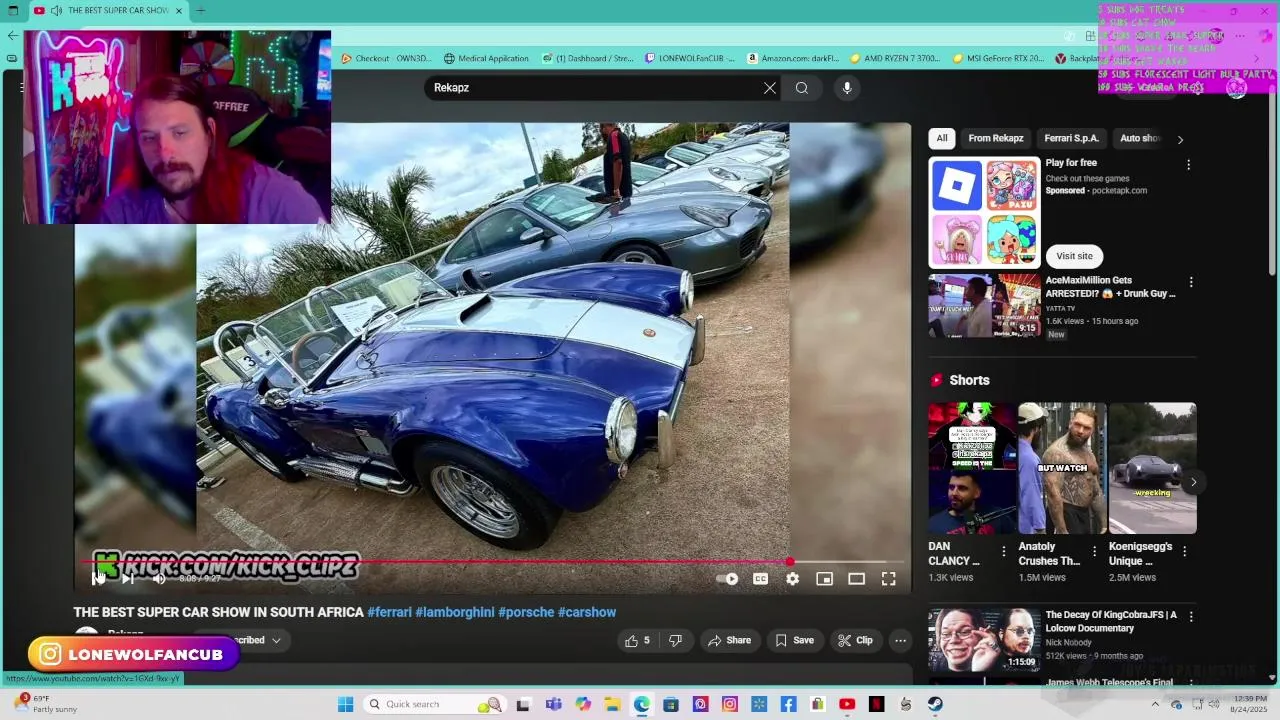Start voice search with the microphone icon

[847, 88]
